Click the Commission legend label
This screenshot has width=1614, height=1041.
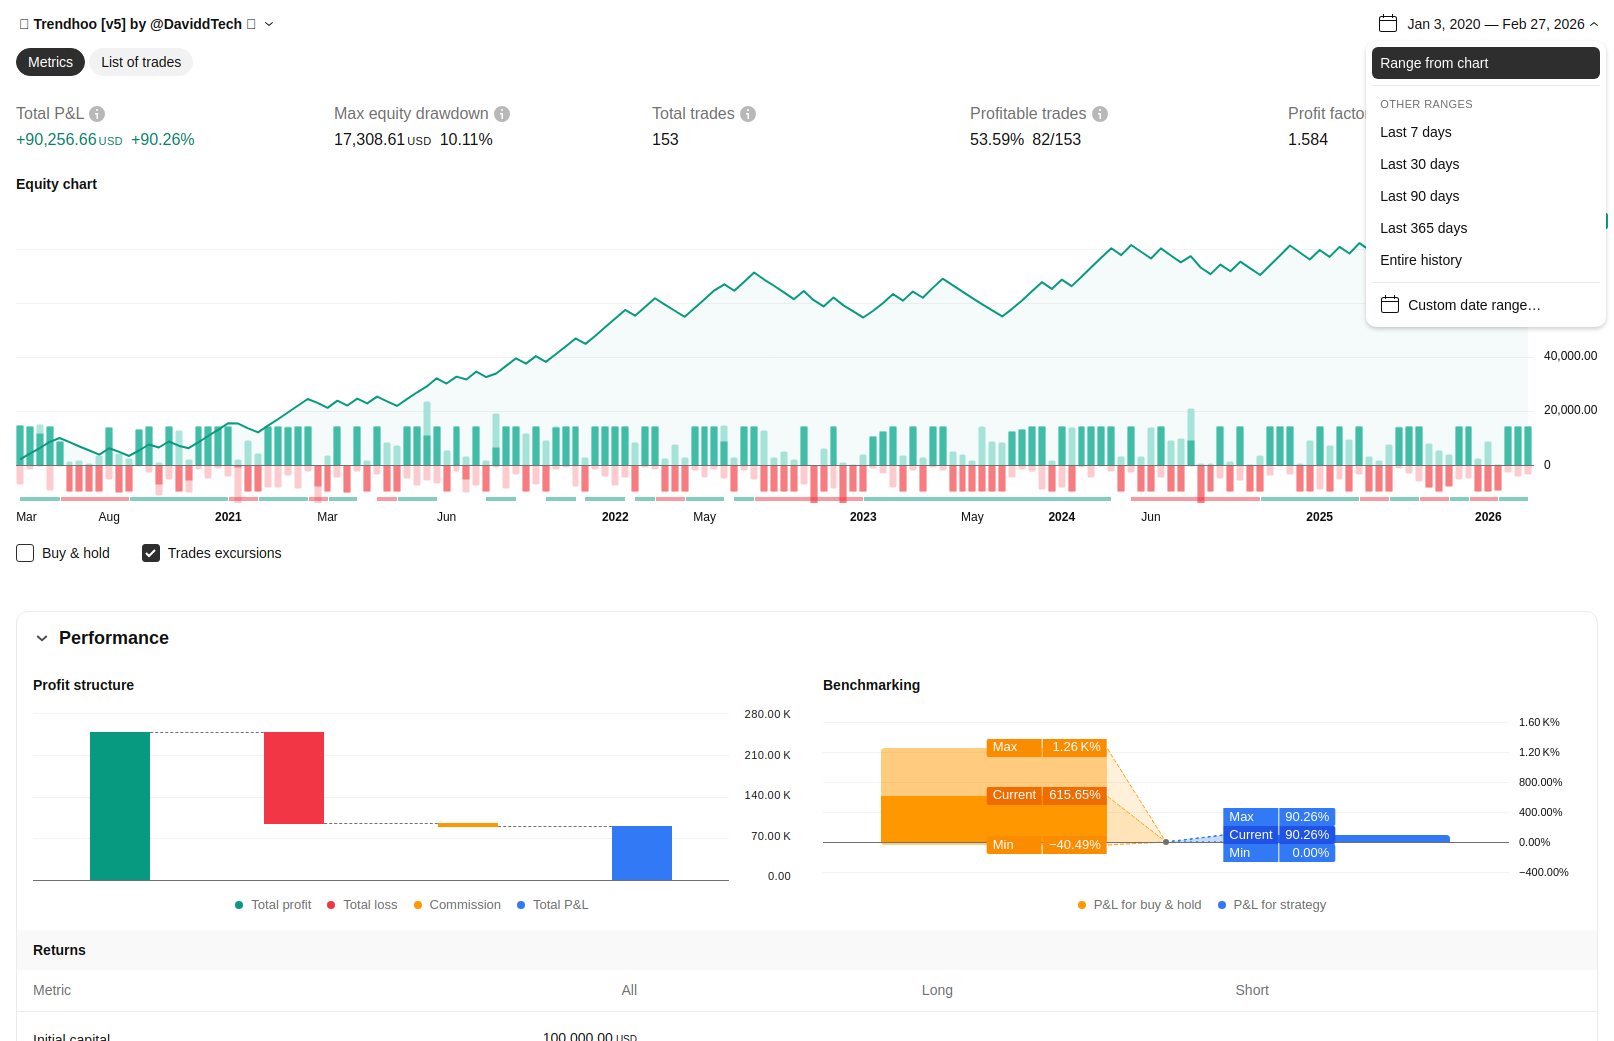pos(465,905)
